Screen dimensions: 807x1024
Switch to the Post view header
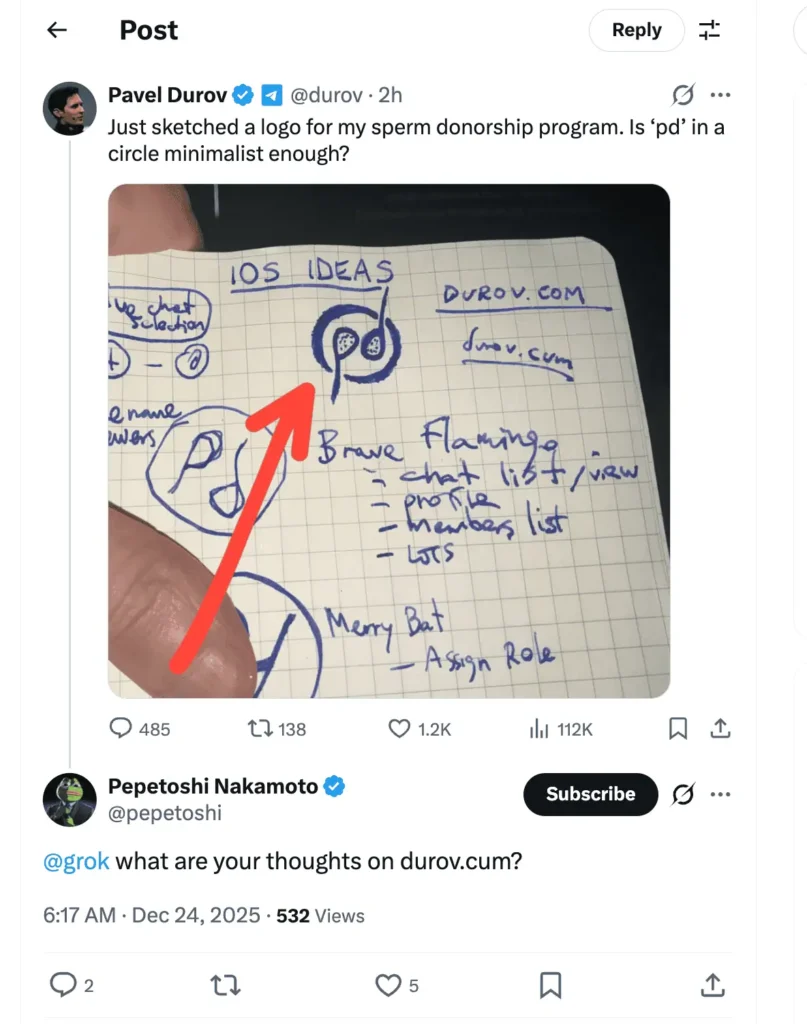click(x=148, y=30)
